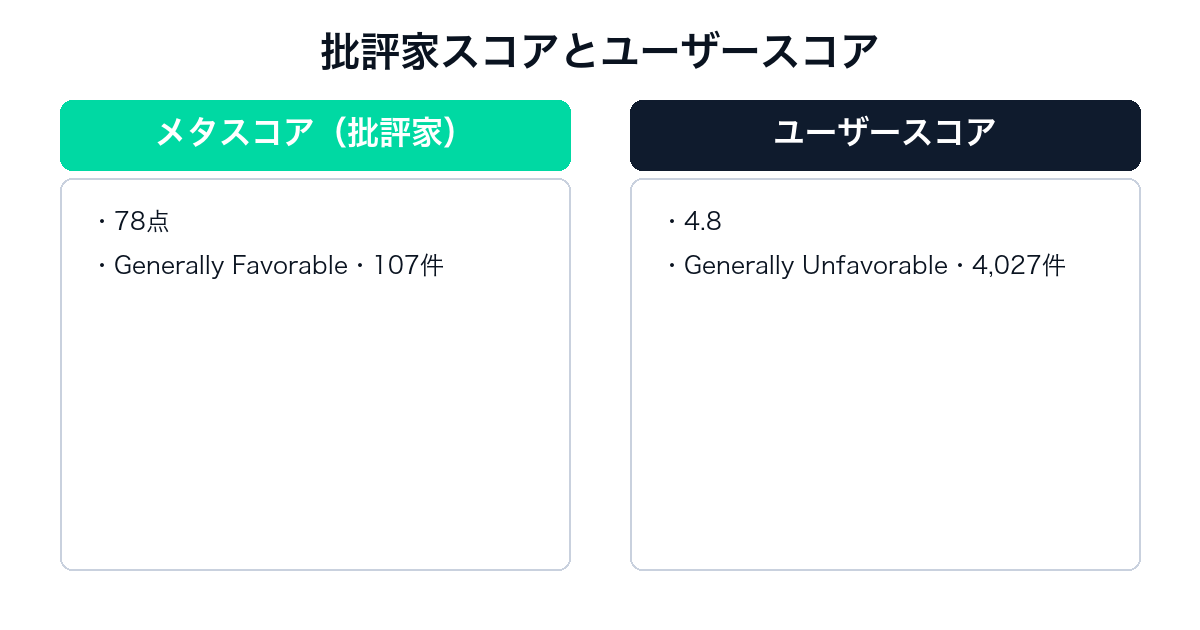Click empty area of critic score card
The height and width of the screenshot is (630, 1200).
point(315,430)
